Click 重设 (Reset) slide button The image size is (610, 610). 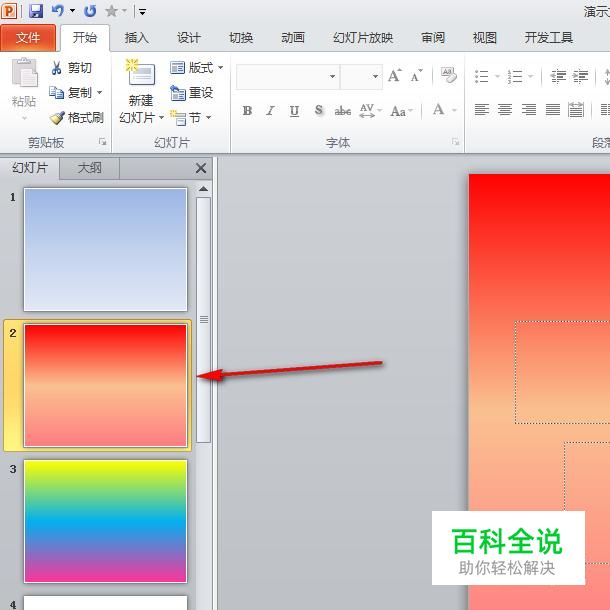point(192,93)
